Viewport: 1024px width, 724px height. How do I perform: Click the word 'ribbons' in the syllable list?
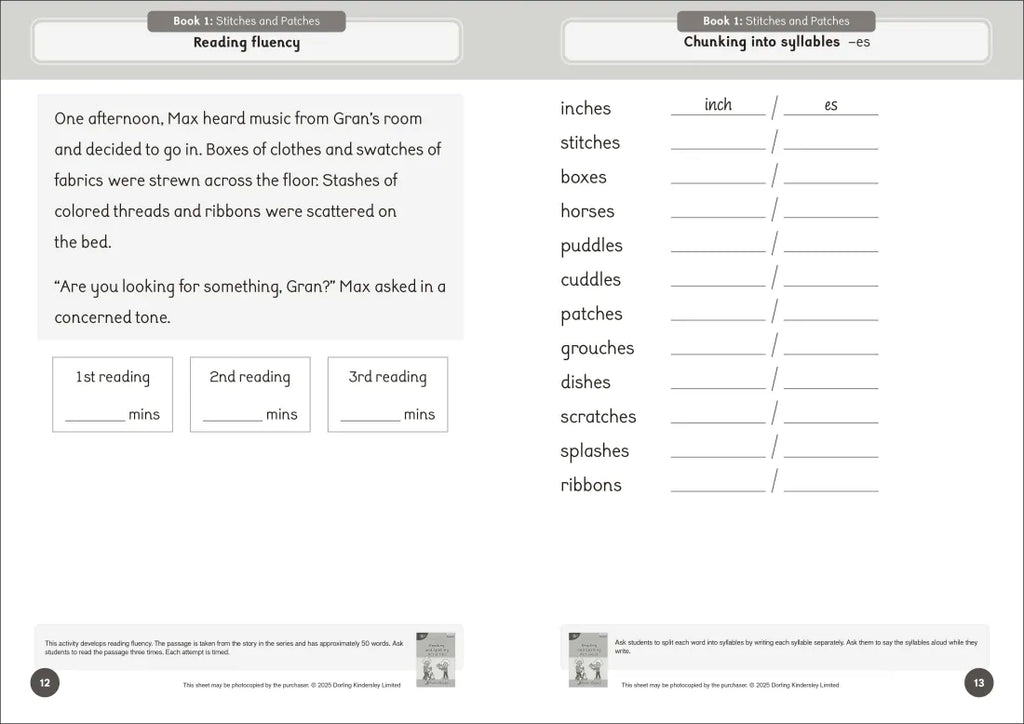click(590, 485)
